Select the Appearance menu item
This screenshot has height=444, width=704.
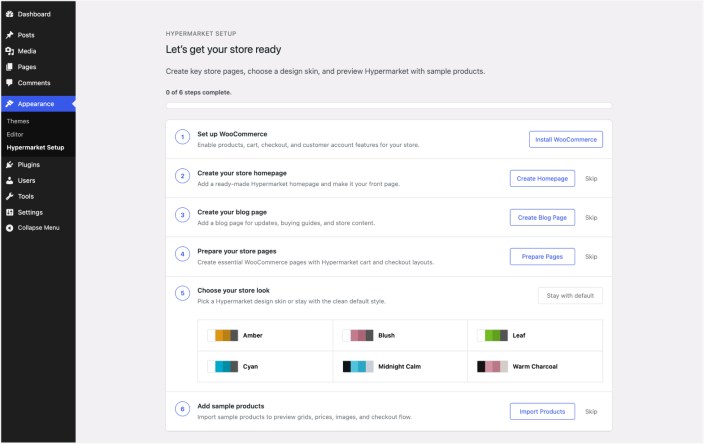coord(38,104)
